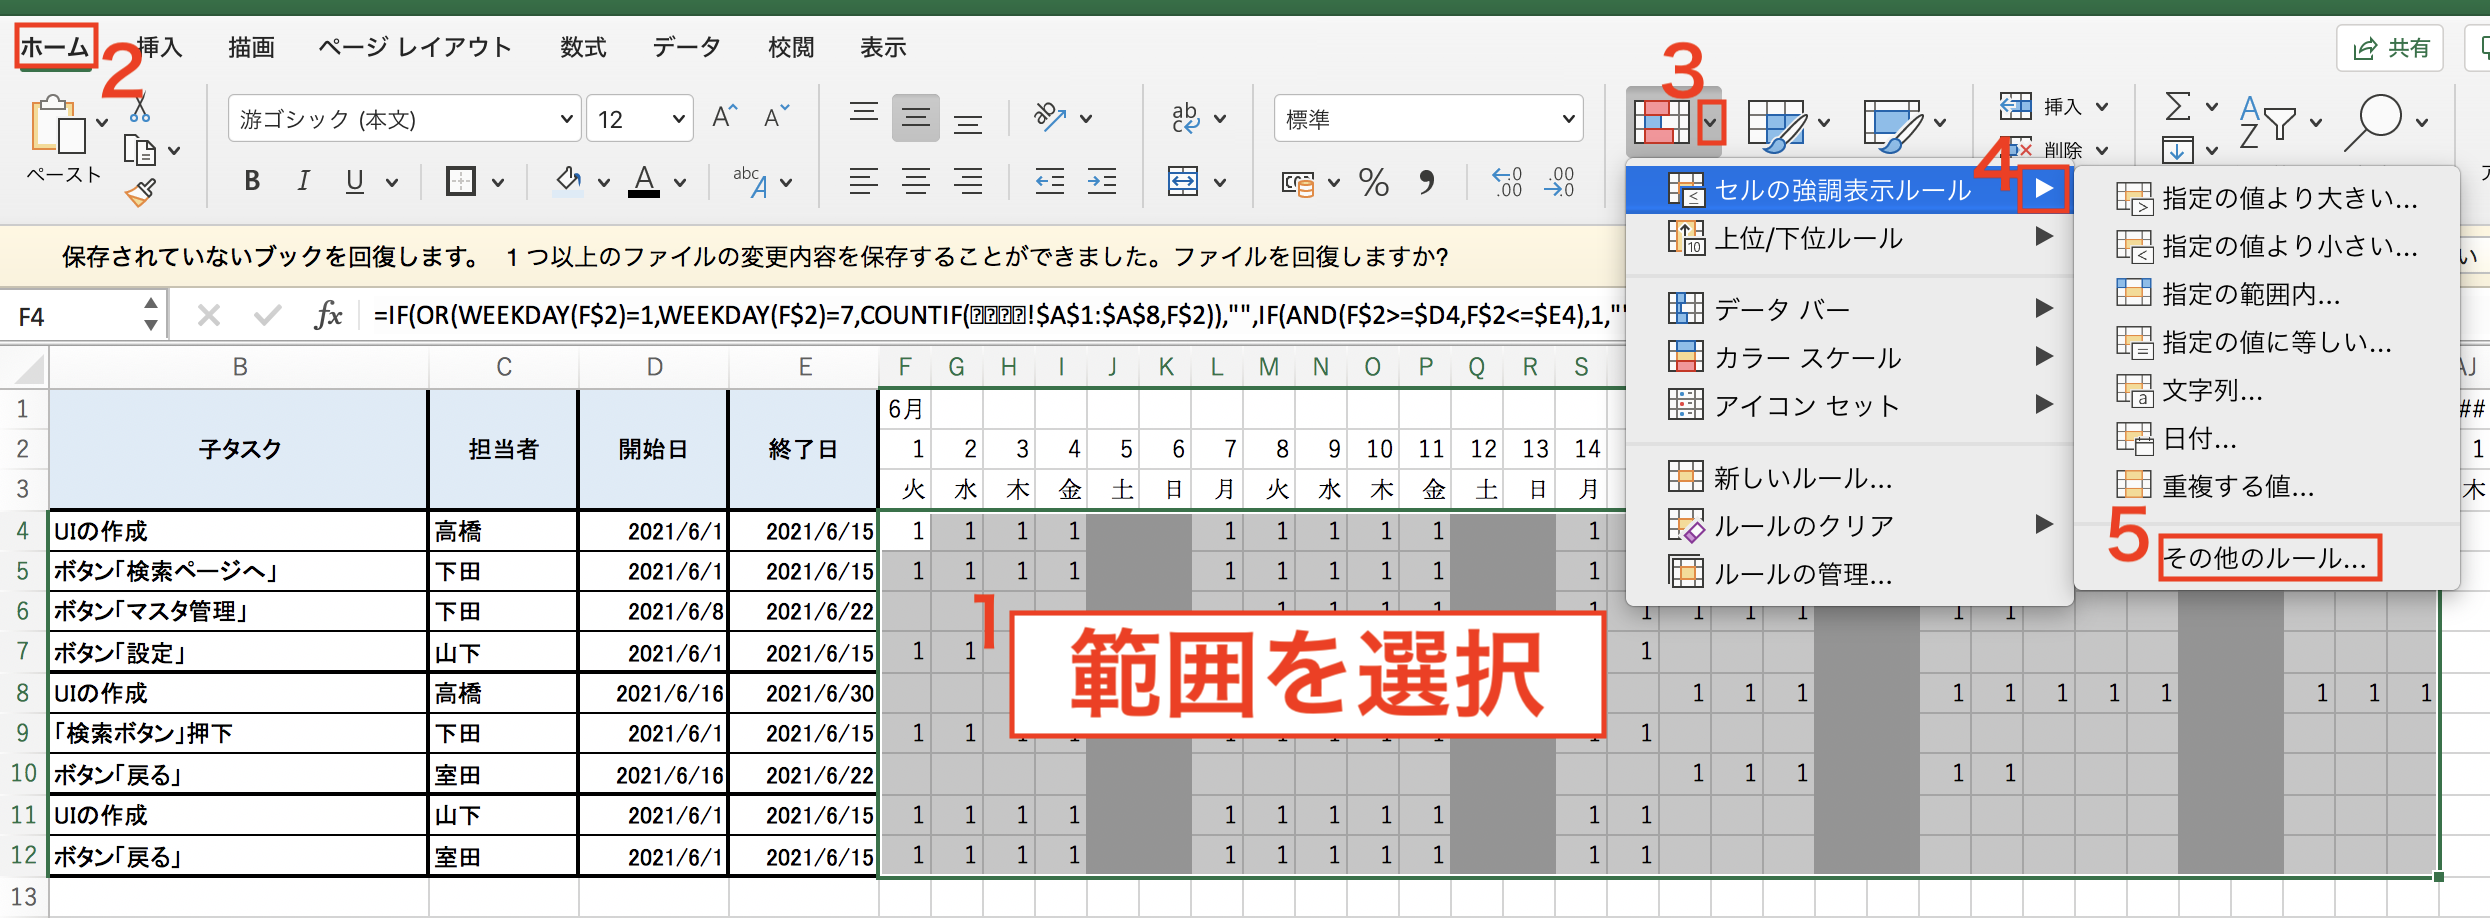
Task: Open conditional formatting dropdown arrow
Action: (1711, 124)
